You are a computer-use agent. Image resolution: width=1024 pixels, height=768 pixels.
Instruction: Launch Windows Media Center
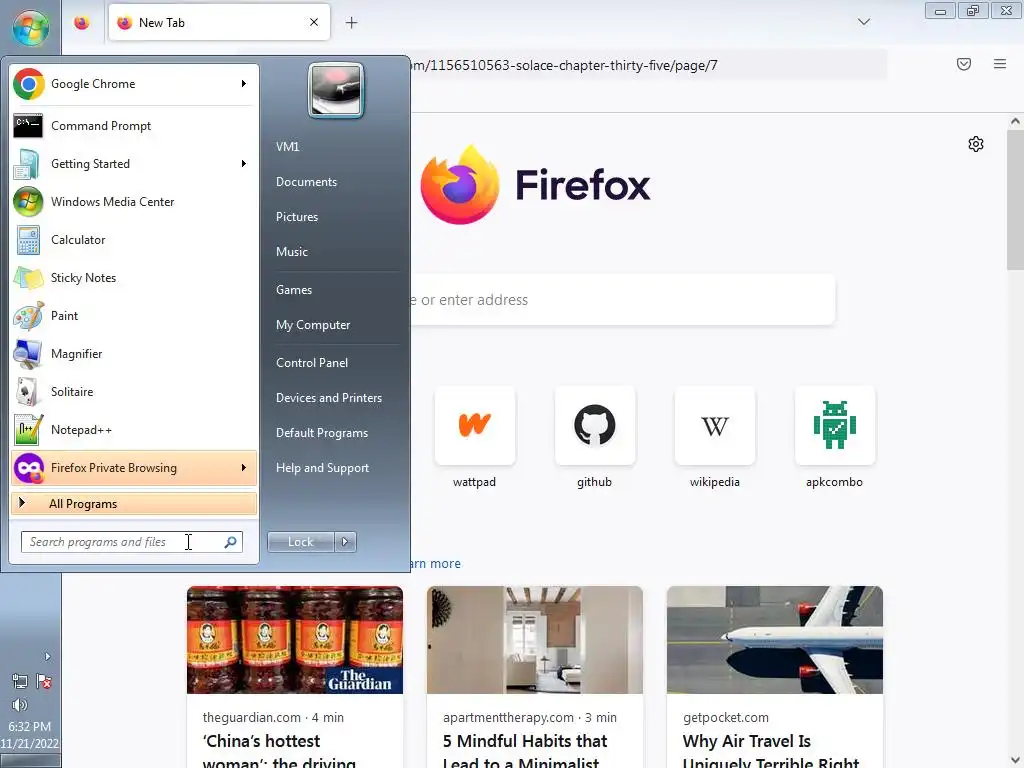pyautogui.click(x=133, y=202)
